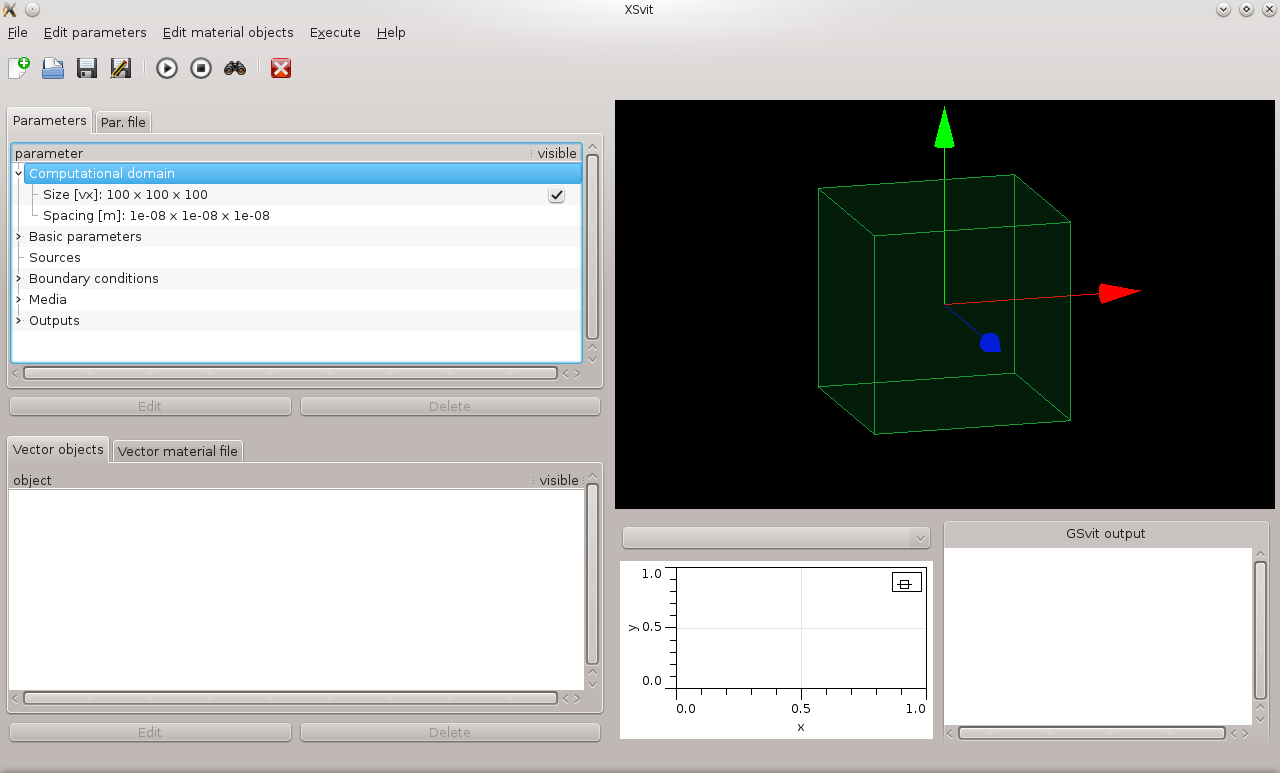This screenshot has height=773, width=1280.
Task: Open the dropdown above the graph
Action: [776, 538]
